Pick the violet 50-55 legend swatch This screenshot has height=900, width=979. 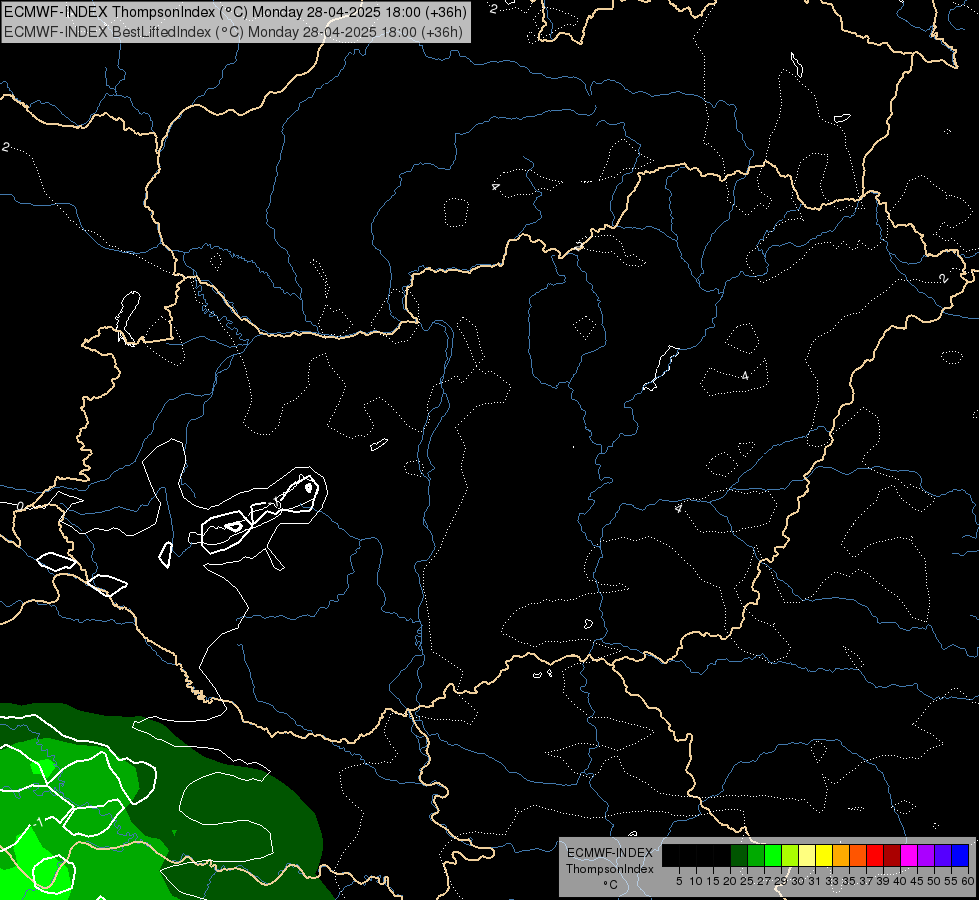coord(943,855)
